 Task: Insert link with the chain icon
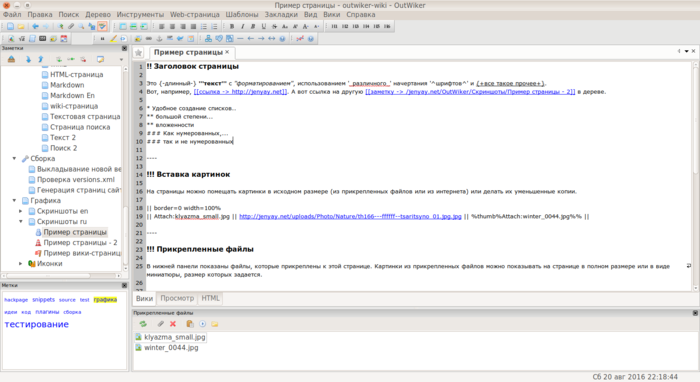pyautogui.click(x=149, y=38)
